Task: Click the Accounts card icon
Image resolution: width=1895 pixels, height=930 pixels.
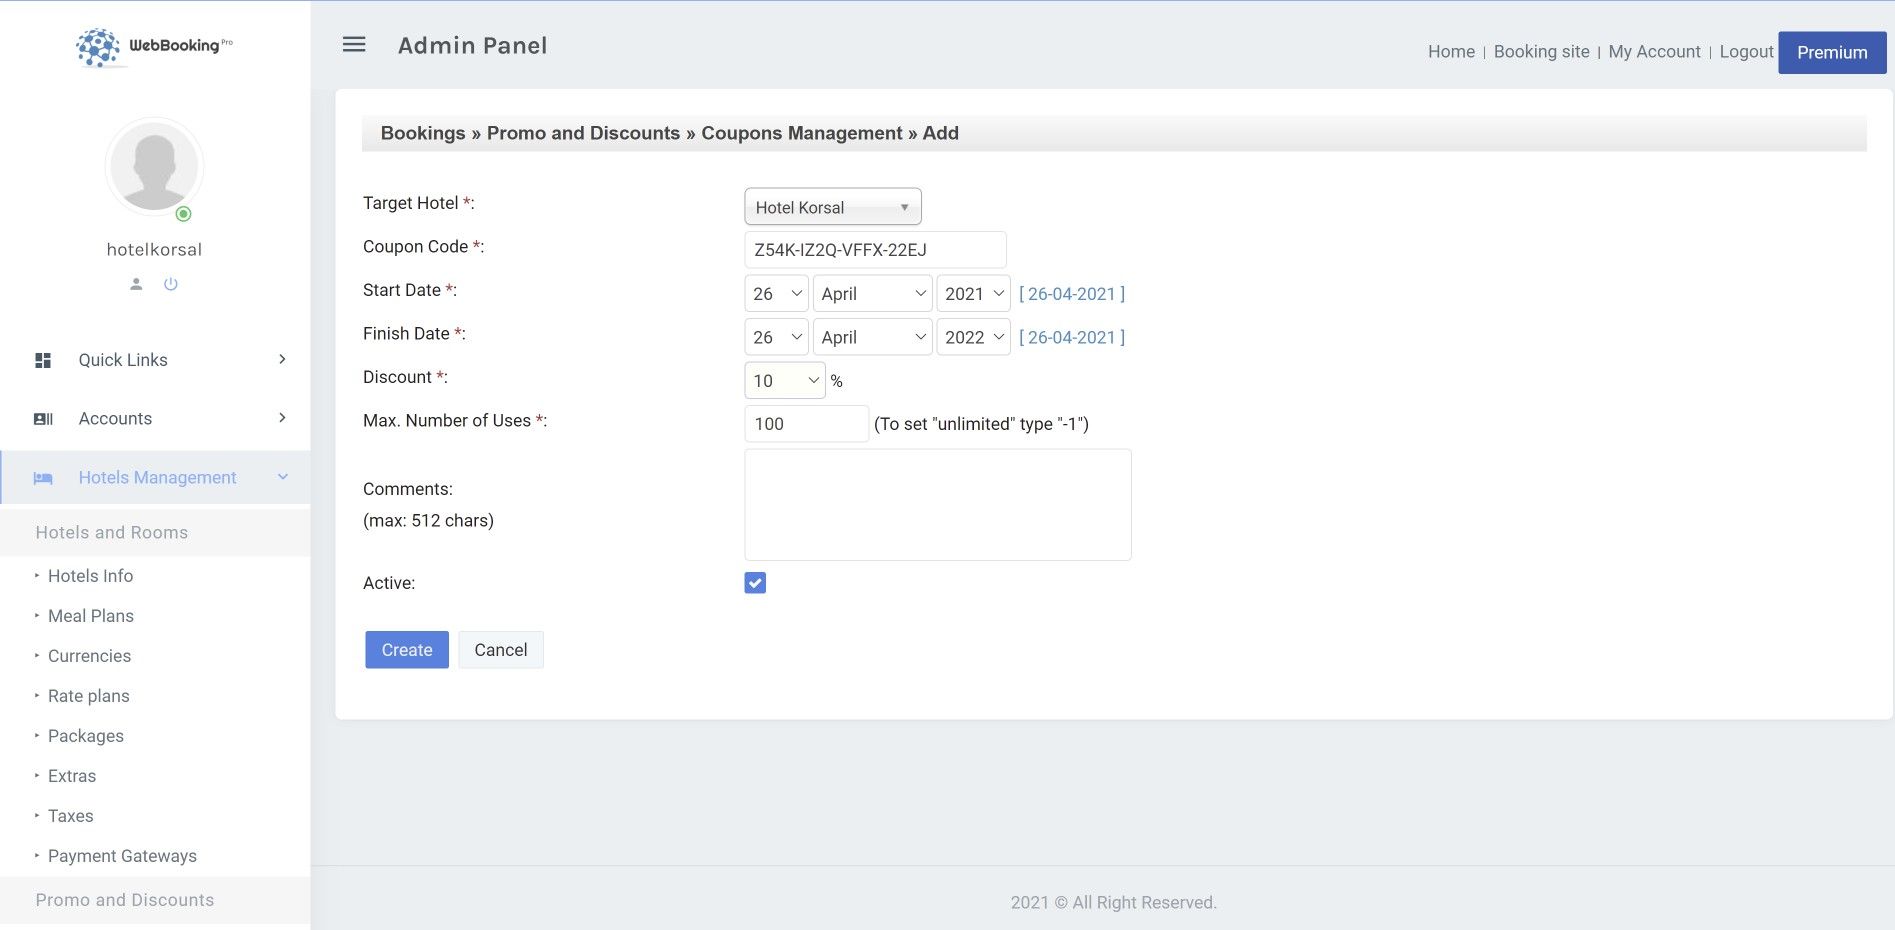Action: click(43, 419)
